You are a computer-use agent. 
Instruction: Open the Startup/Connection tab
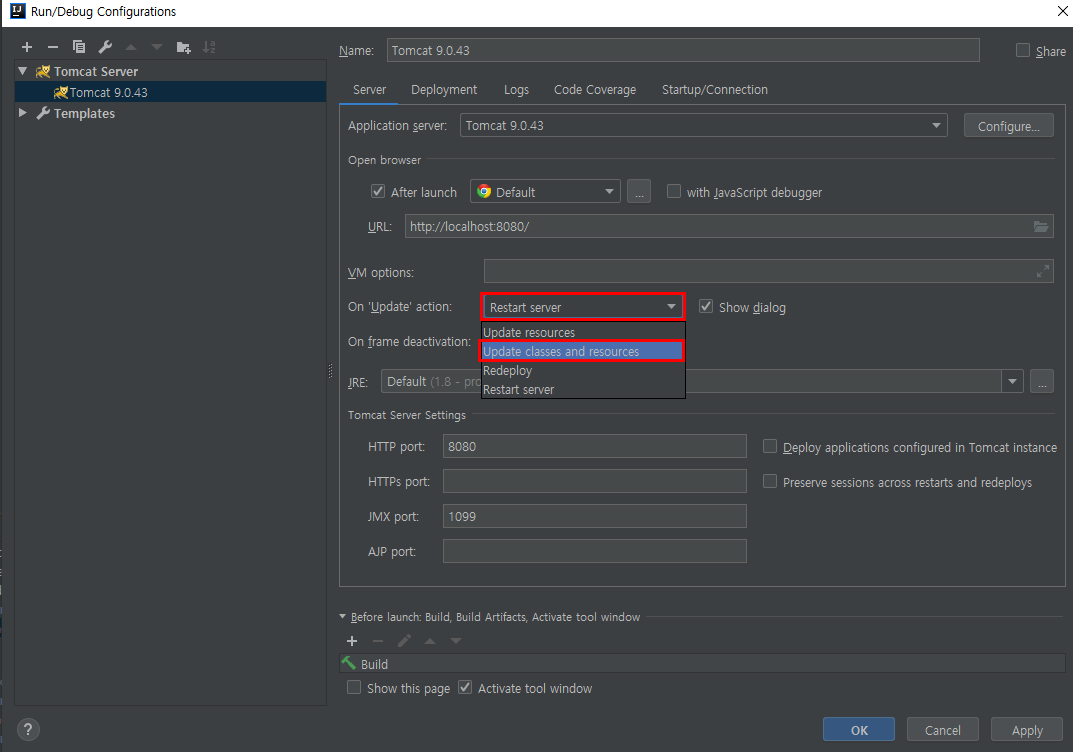(714, 90)
